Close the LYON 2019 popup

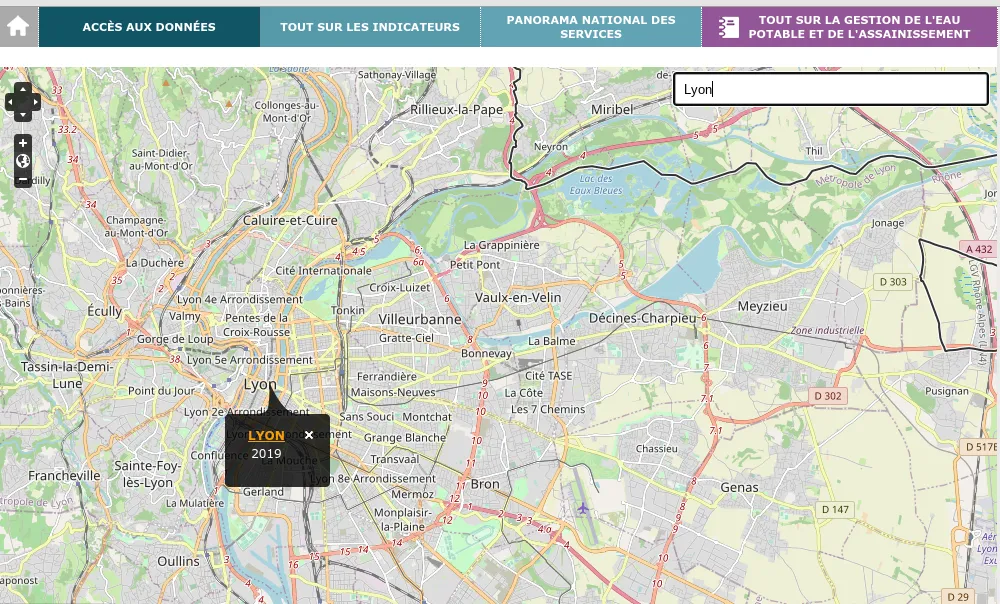(309, 435)
